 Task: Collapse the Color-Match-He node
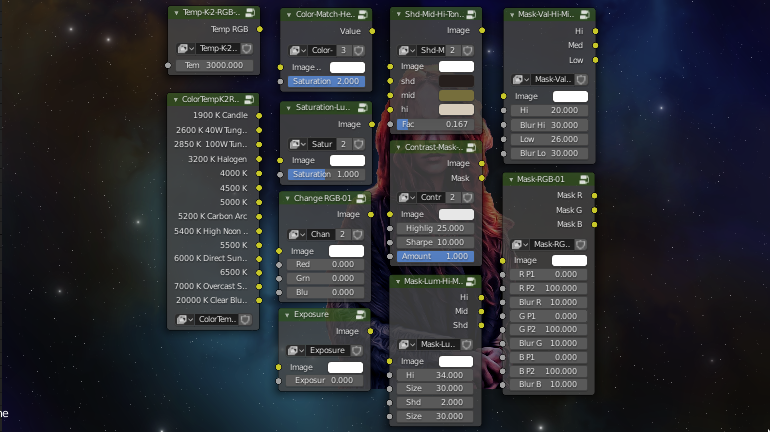[289, 14]
